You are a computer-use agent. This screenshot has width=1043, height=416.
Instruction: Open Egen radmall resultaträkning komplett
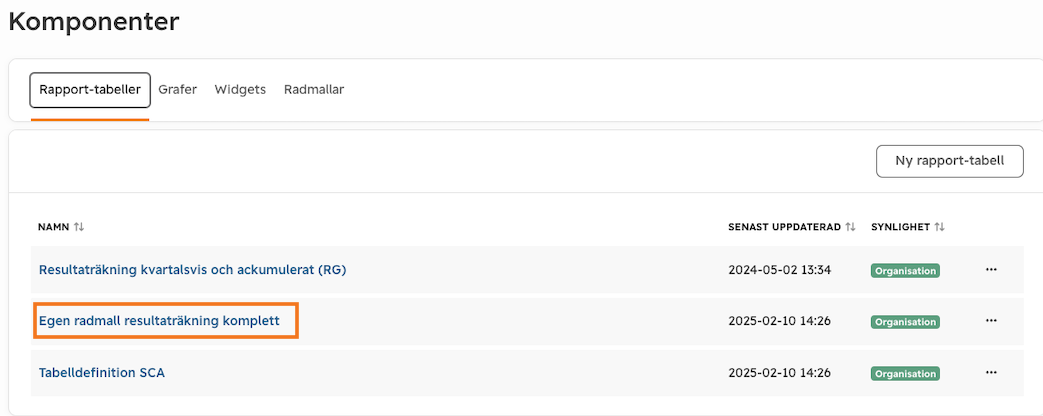pos(160,321)
